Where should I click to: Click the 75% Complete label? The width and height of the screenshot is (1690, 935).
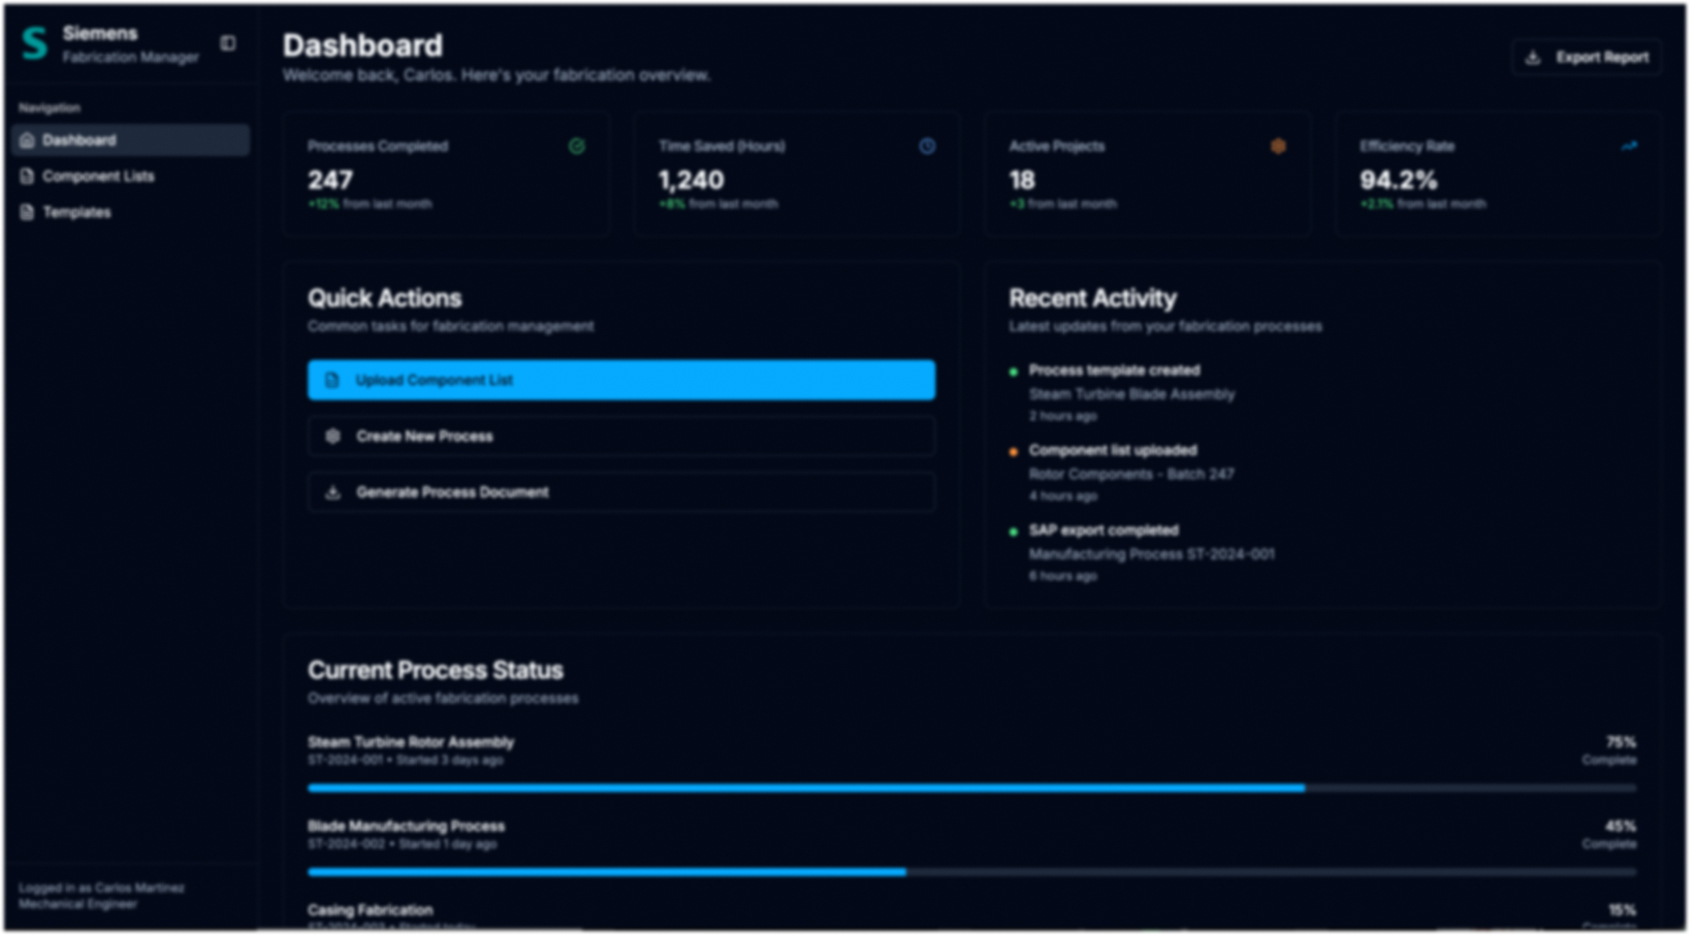tap(1610, 750)
